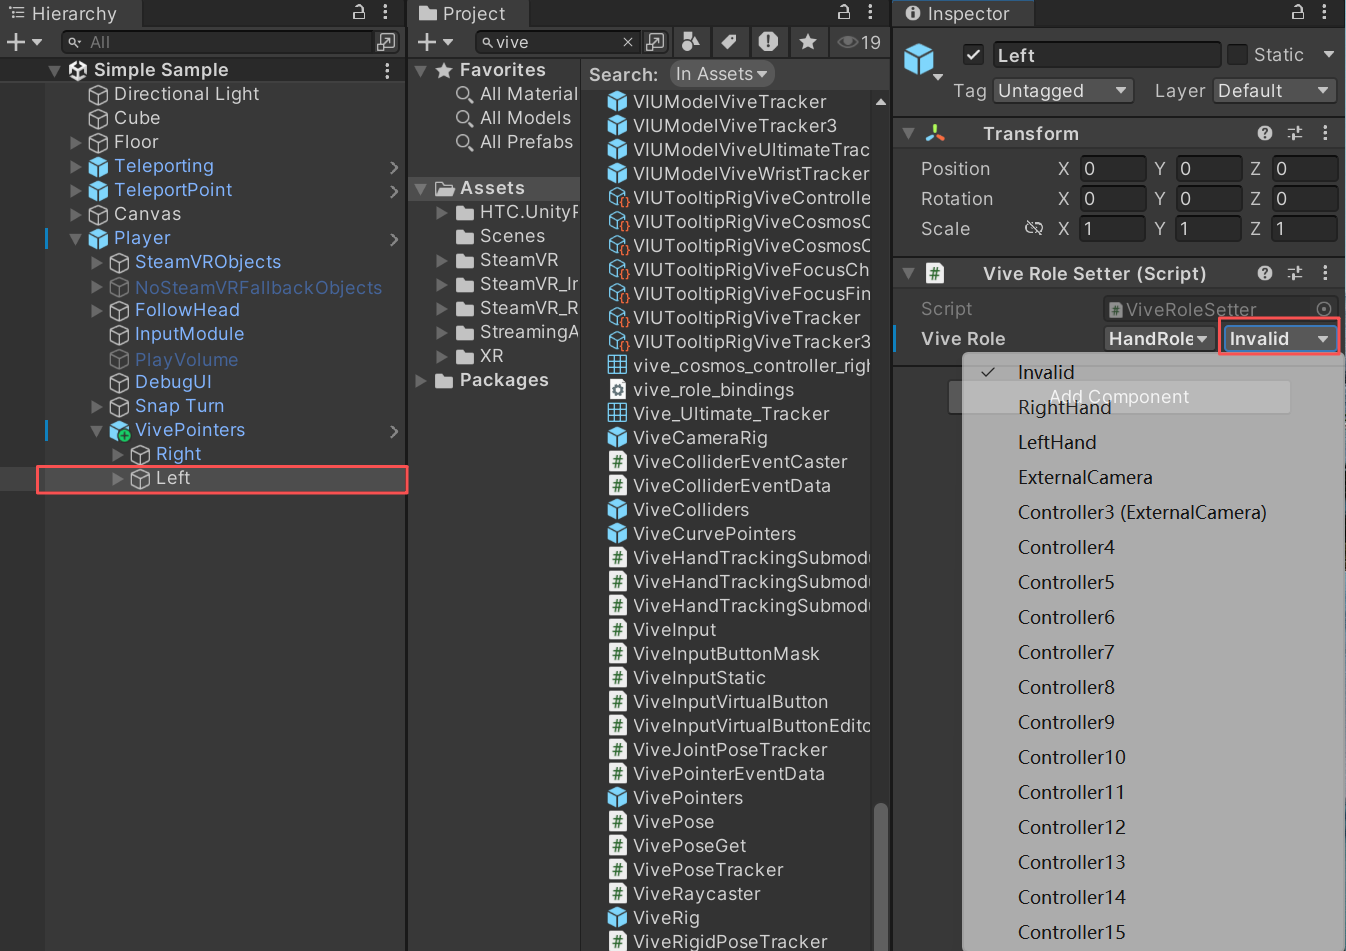This screenshot has height=951, width=1346.
Task: Click All Prefabs favorite search
Action: [x=515, y=142]
